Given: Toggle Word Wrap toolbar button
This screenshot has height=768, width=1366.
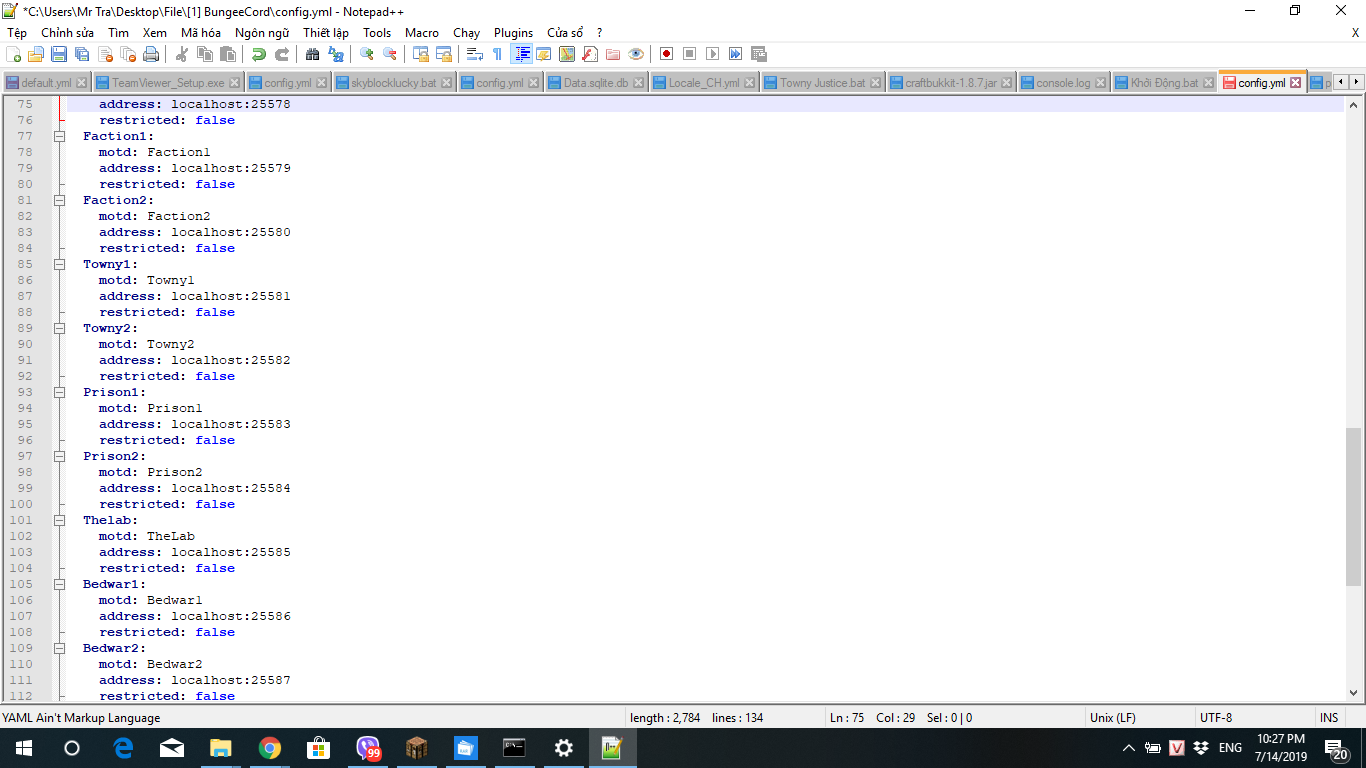Looking at the screenshot, I should (475, 54).
